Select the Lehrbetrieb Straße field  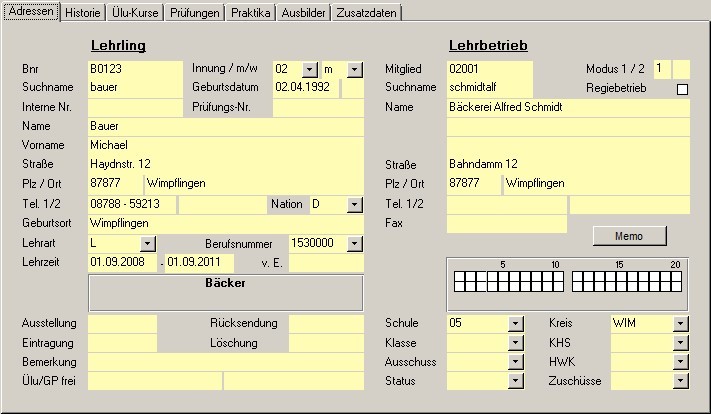[x=567, y=164]
